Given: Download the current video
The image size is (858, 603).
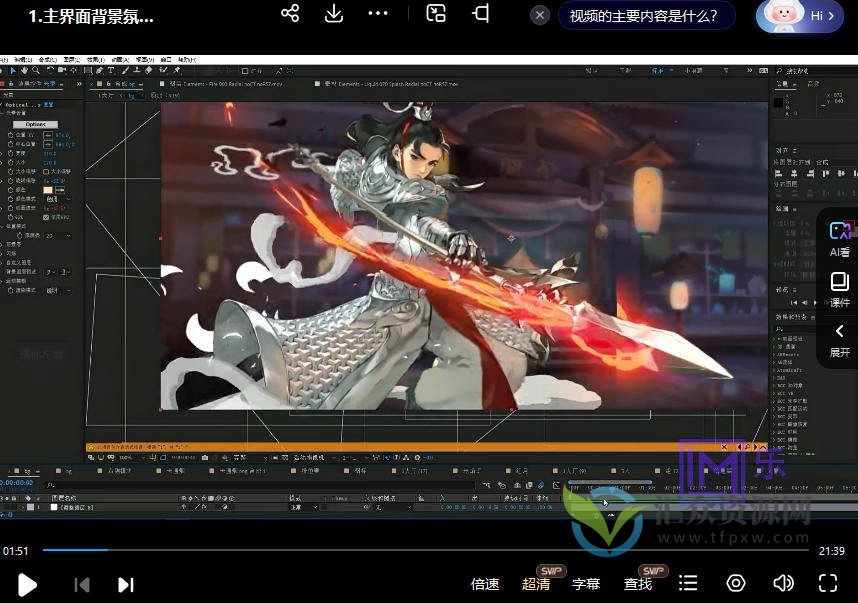Looking at the screenshot, I should (x=333, y=15).
